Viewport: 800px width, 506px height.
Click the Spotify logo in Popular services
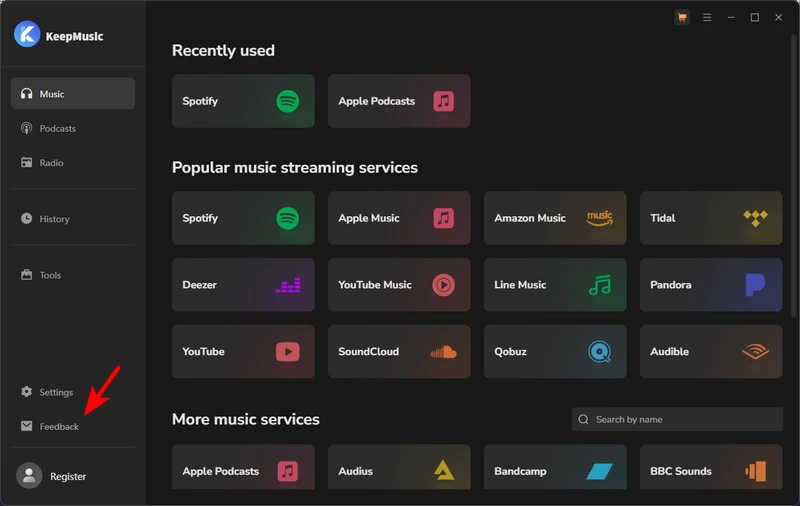pyautogui.click(x=288, y=218)
